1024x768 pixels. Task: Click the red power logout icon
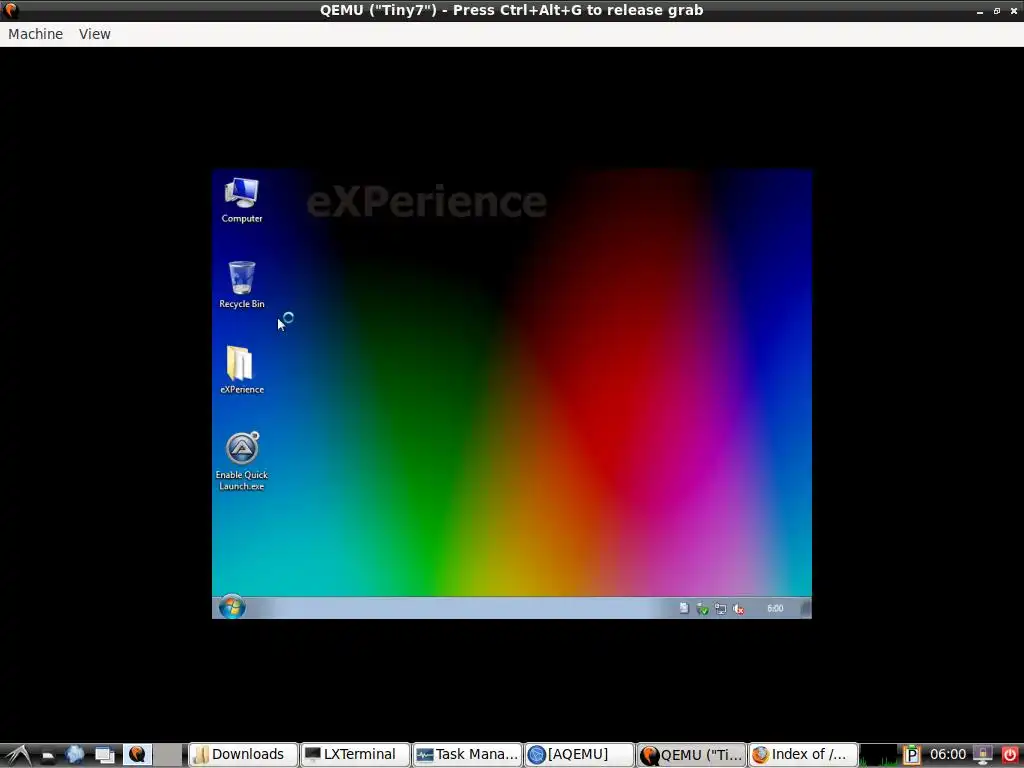[x=1010, y=755]
